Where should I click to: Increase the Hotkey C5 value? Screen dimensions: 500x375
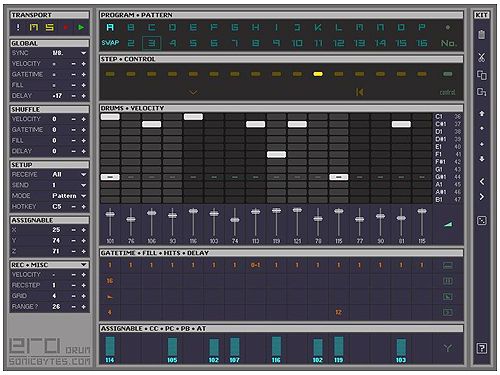click(x=84, y=207)
